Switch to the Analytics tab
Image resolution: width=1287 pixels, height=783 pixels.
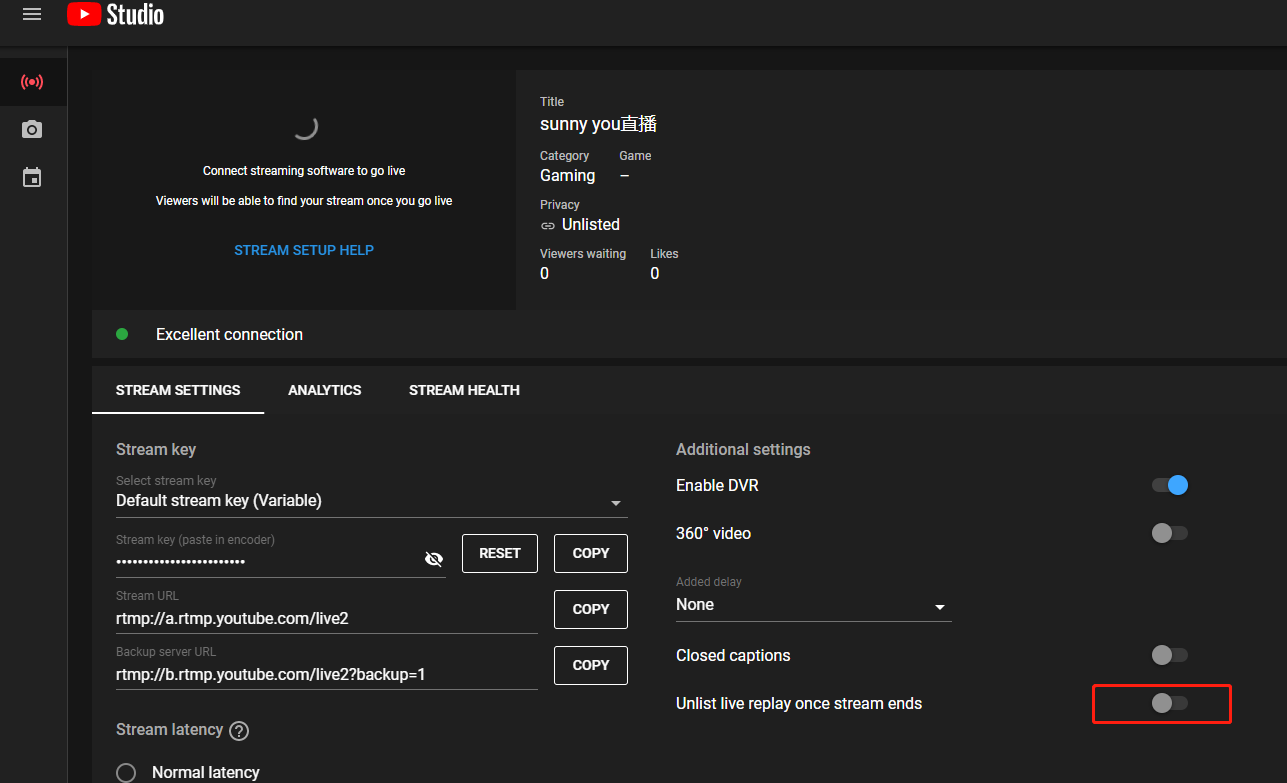click(325, 390)
